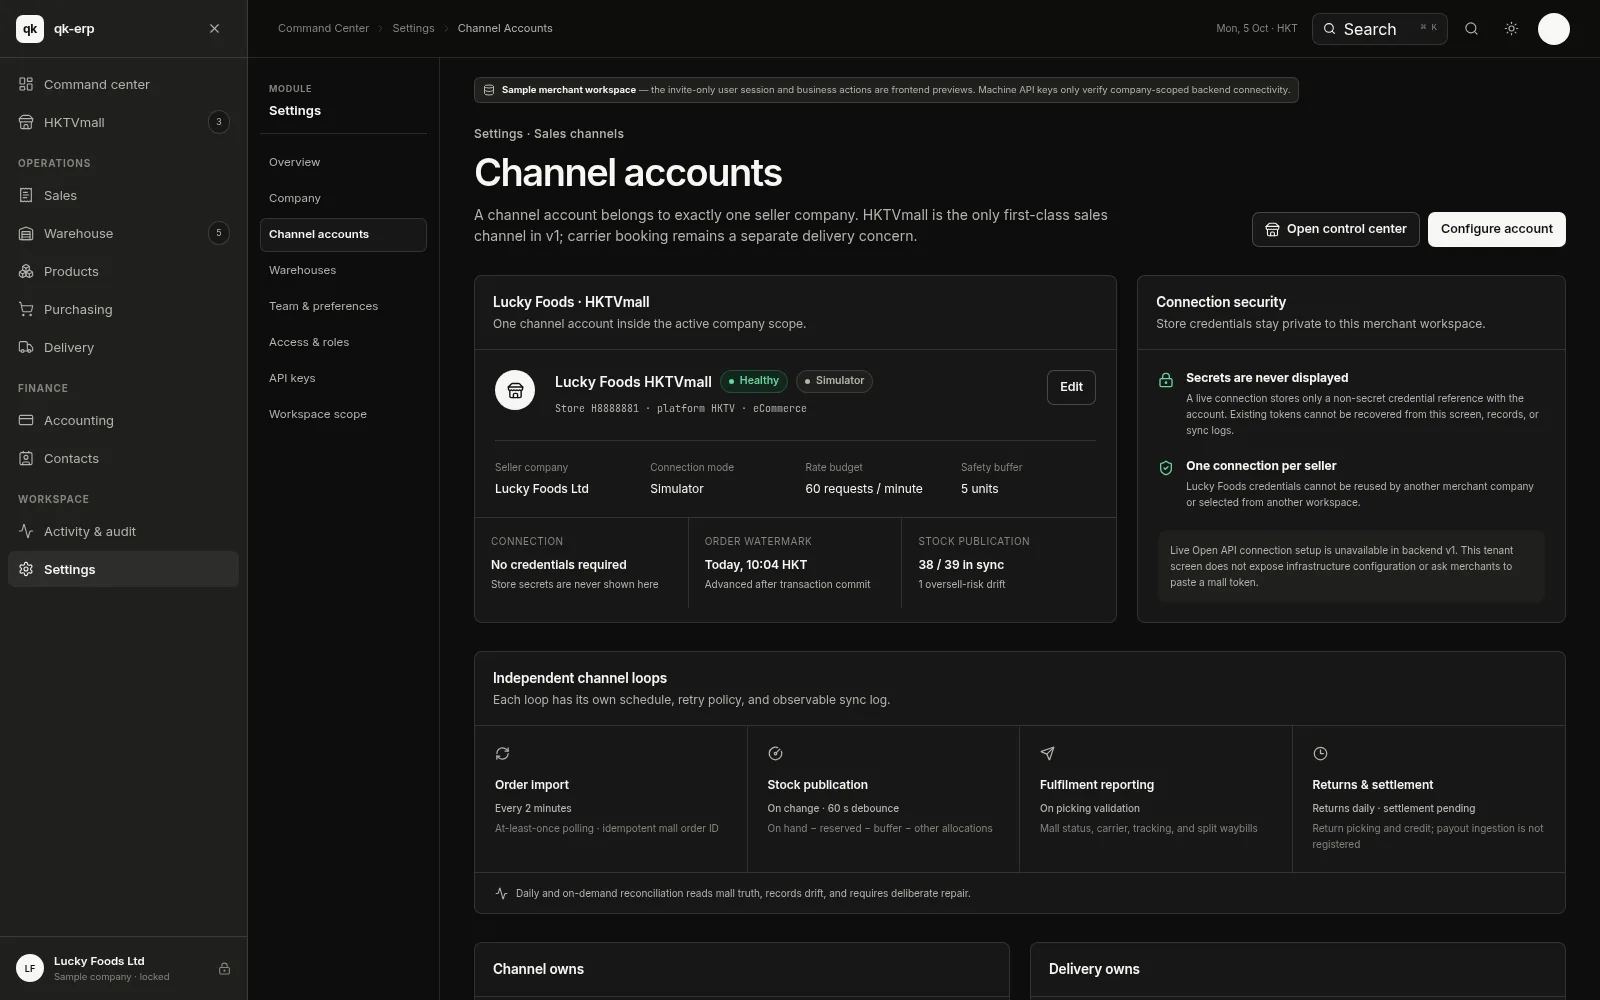Click the Healthy status badge
This screenshot has height=1000, width=1600.
[754, 381]
